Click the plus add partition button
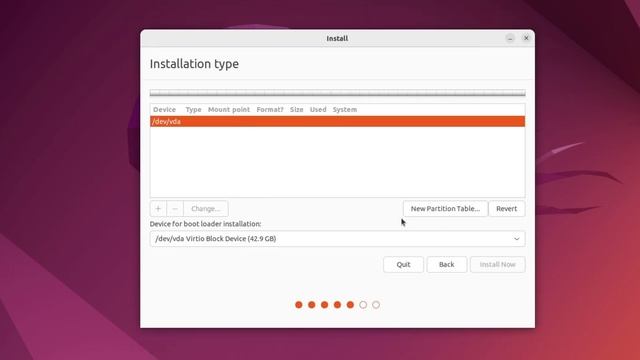Viewport: 640px width, 360px height. pos(158,209)
